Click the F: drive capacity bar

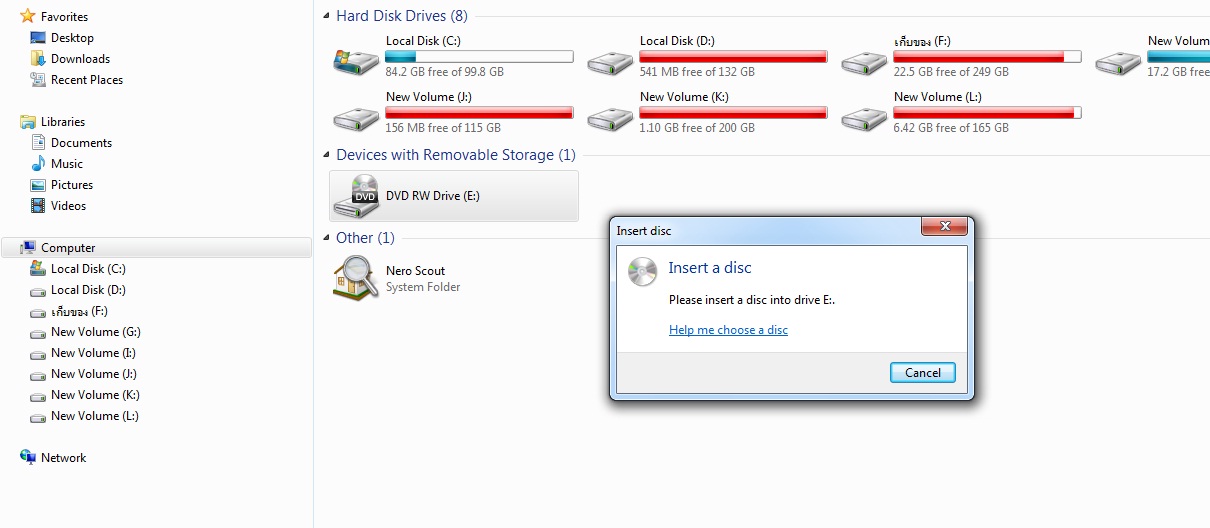[987, 57]
